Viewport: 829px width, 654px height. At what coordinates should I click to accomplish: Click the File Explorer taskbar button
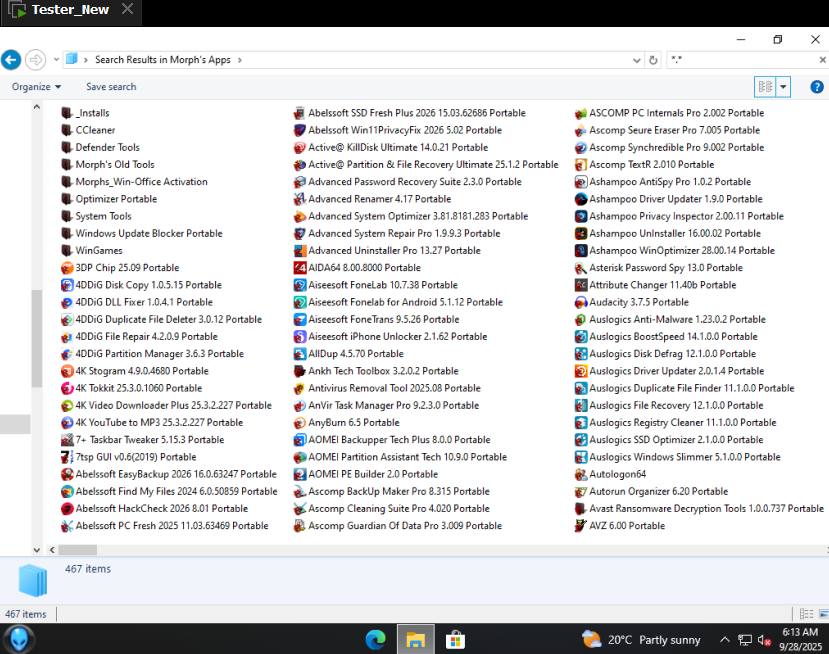(416, 640)
